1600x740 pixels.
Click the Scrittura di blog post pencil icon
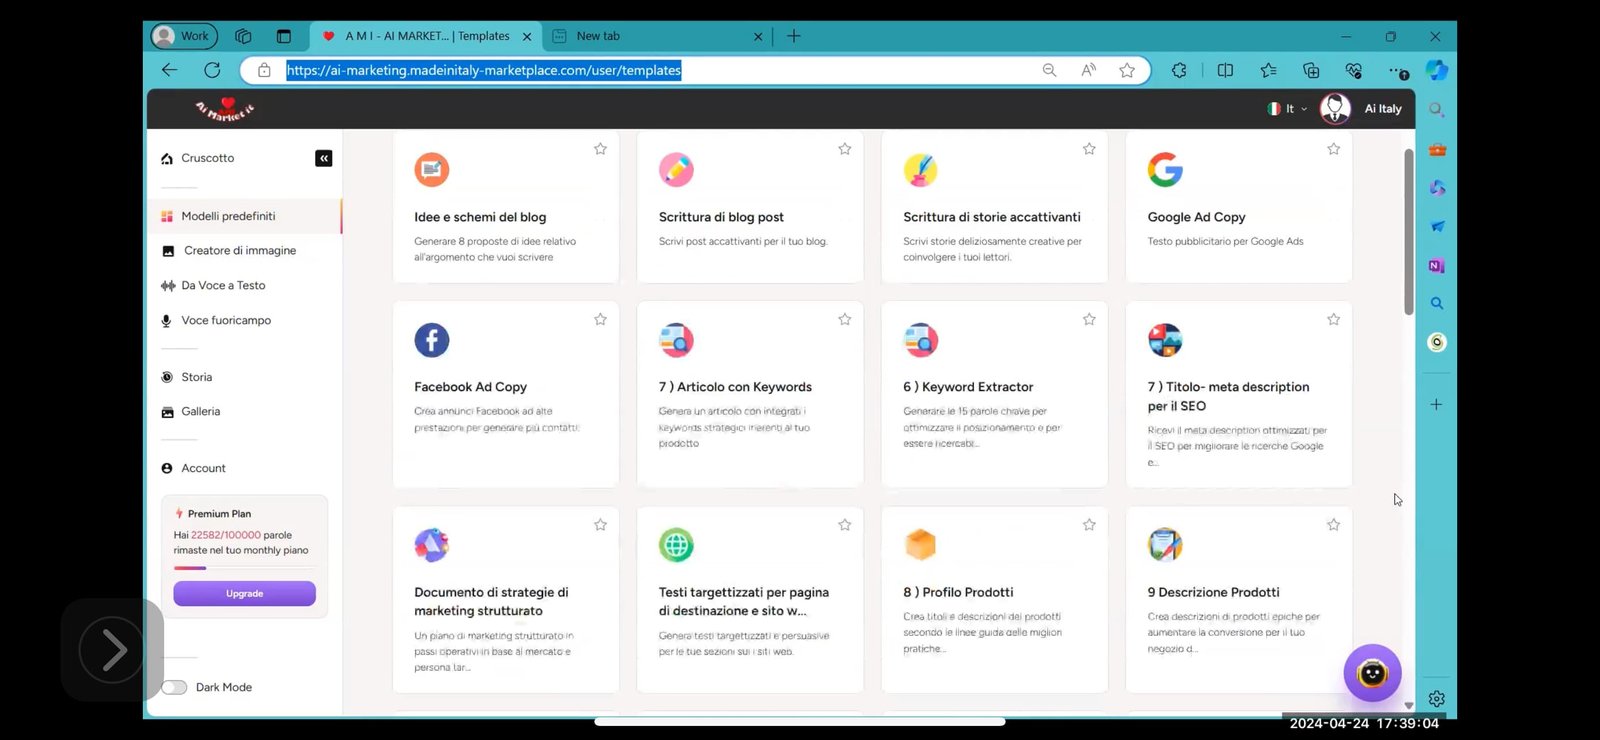point(676,170)
